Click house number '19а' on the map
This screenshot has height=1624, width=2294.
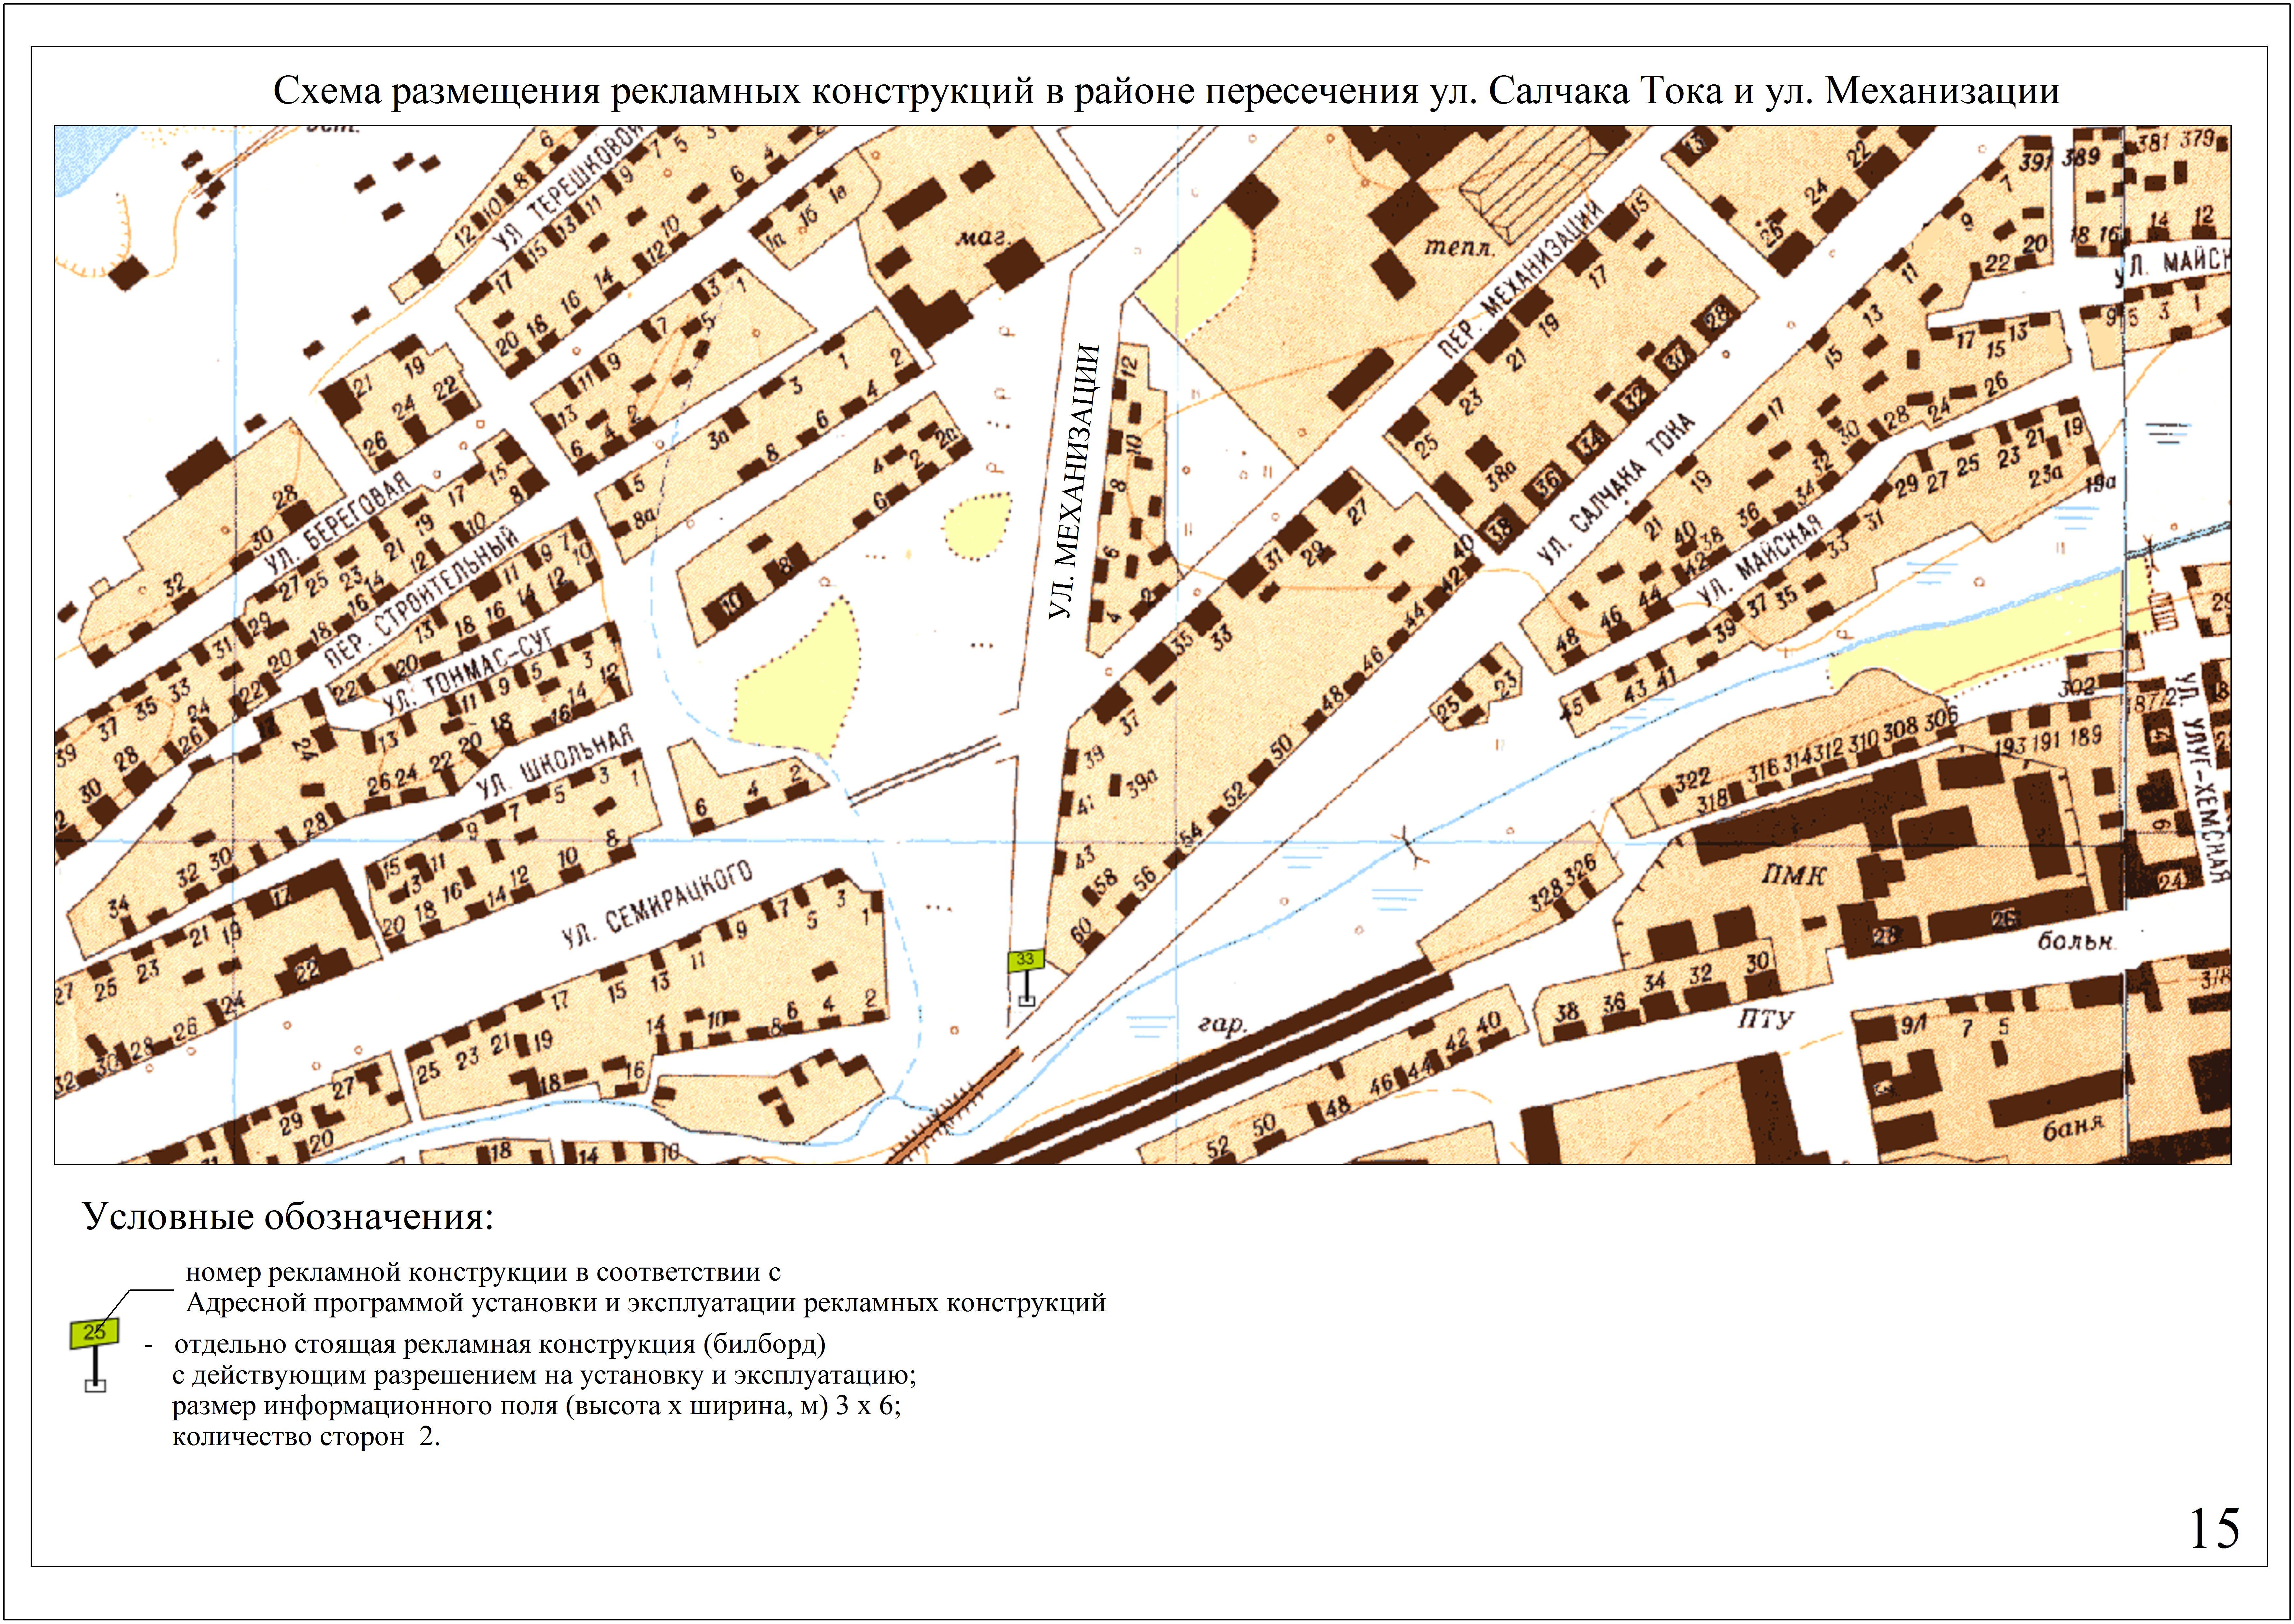[2101, 484]
